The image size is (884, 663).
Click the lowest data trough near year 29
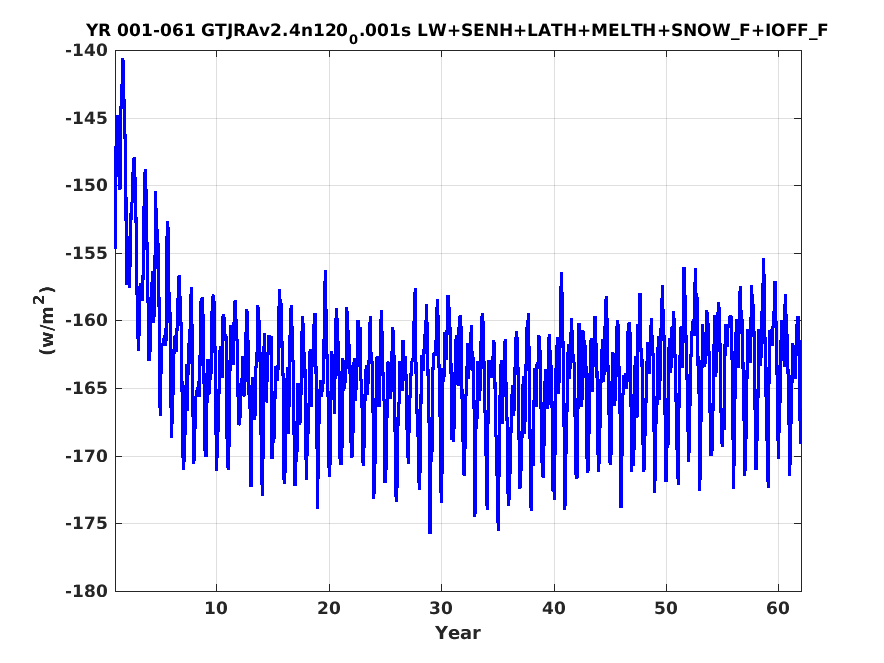point(430,532)
